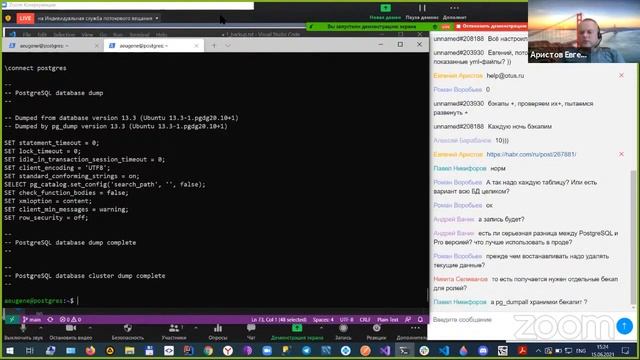The width and height of the screenshot is (640, 360).
Task: Stop video using the camera button
Action: [71, 332]
